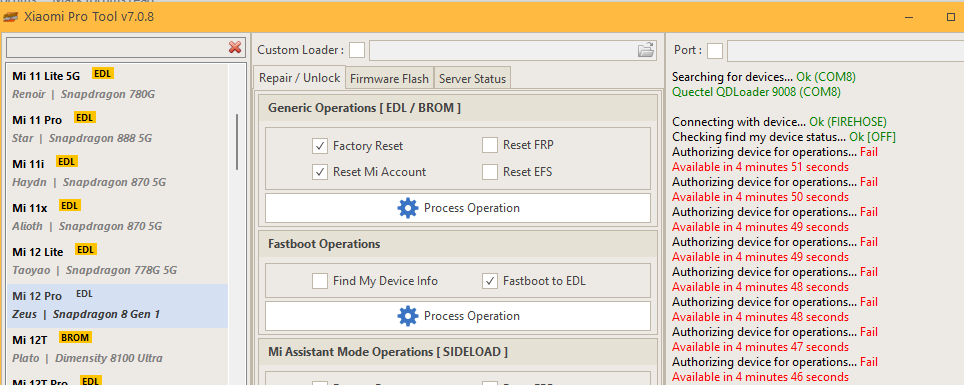The height and width of the screenshot is (385, 964).
Task: Switch to Repair / Unlock tab
Action: [299, 78]
